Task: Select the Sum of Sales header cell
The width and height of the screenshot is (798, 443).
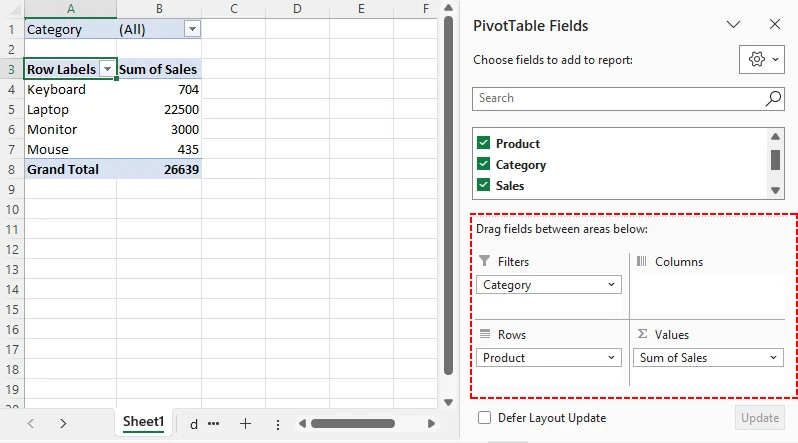Action: (x=159, y=69)
